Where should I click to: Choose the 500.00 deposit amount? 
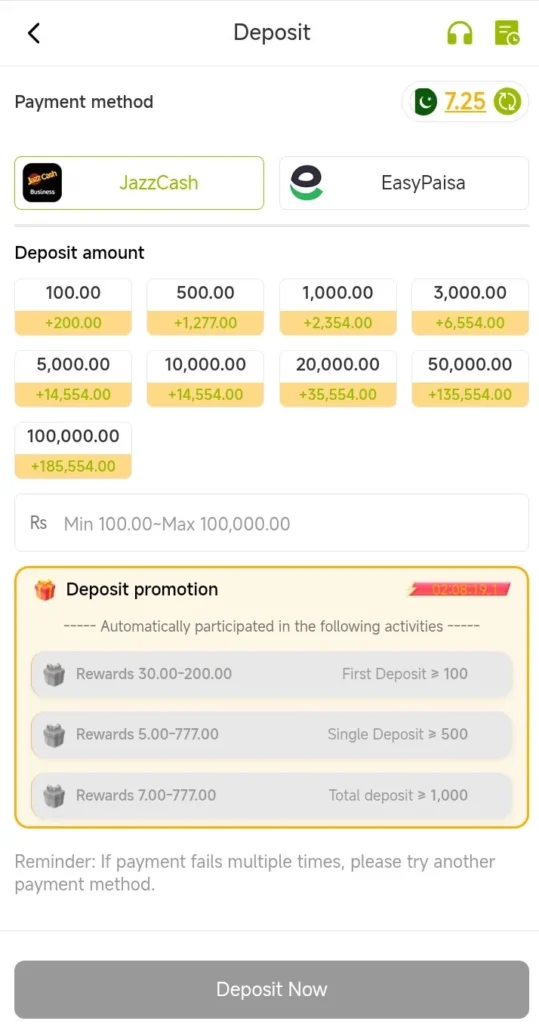pos(205,307)
